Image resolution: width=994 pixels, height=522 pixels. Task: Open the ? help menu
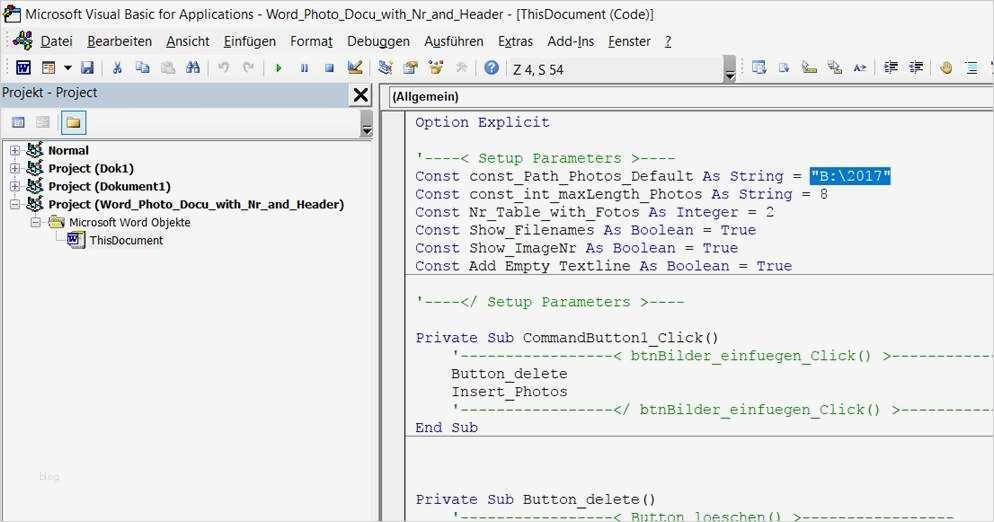pyautogui.click(x=668, y=41)
